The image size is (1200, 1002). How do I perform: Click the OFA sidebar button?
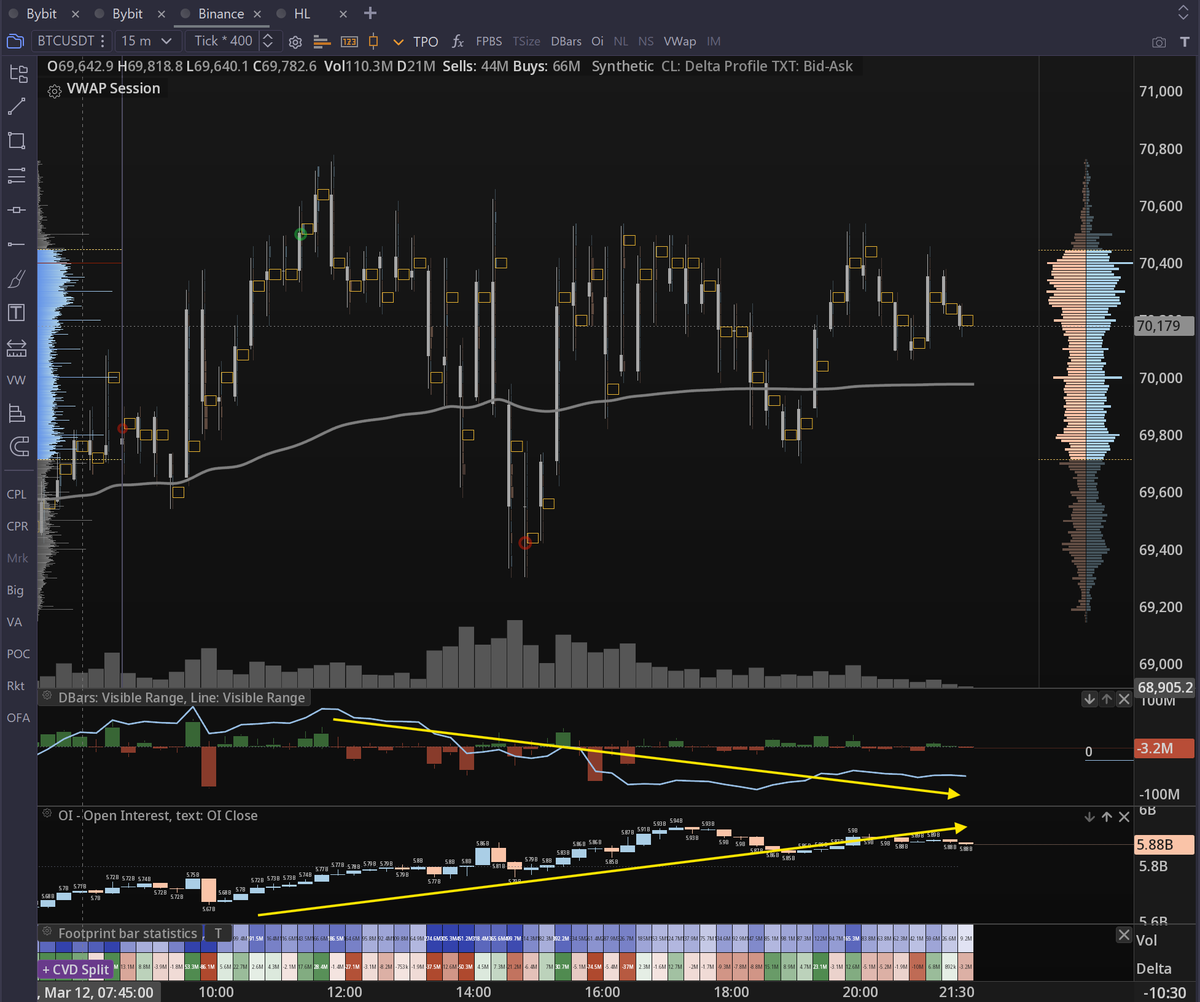point(17,717)
